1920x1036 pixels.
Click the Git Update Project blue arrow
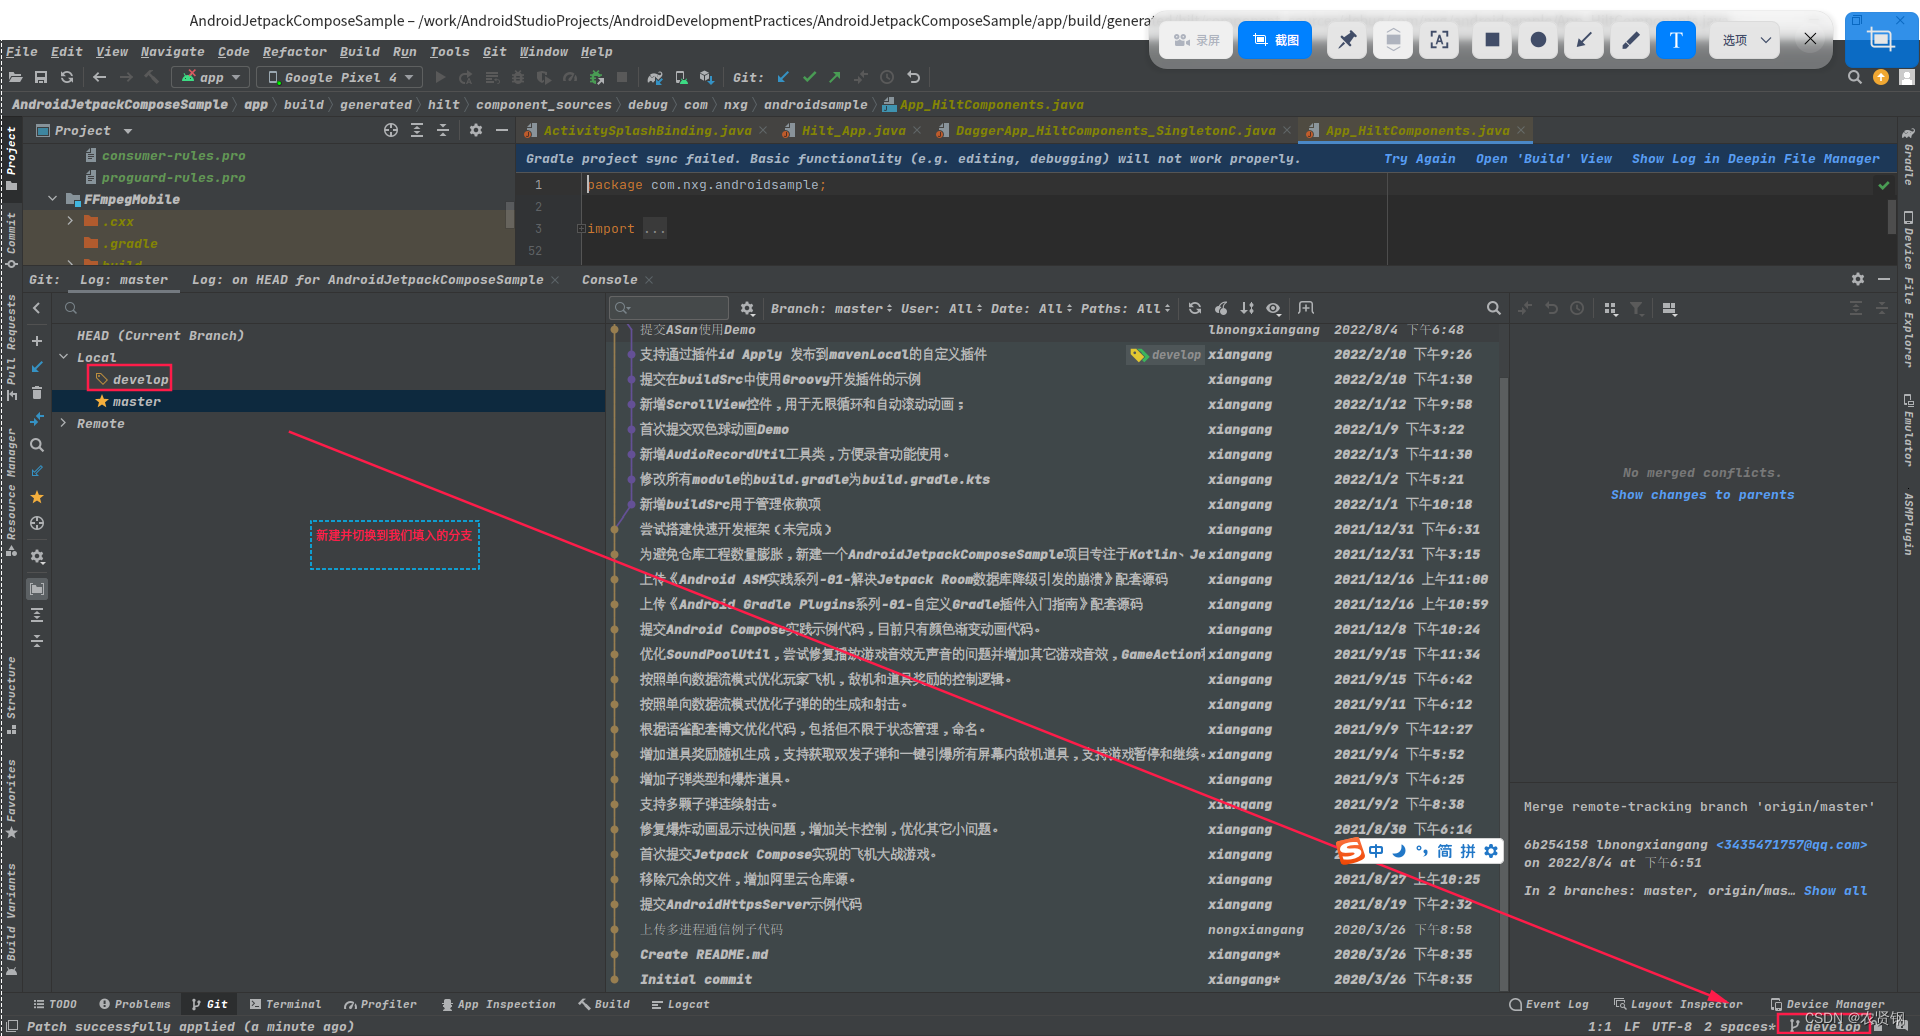(783, 77)
